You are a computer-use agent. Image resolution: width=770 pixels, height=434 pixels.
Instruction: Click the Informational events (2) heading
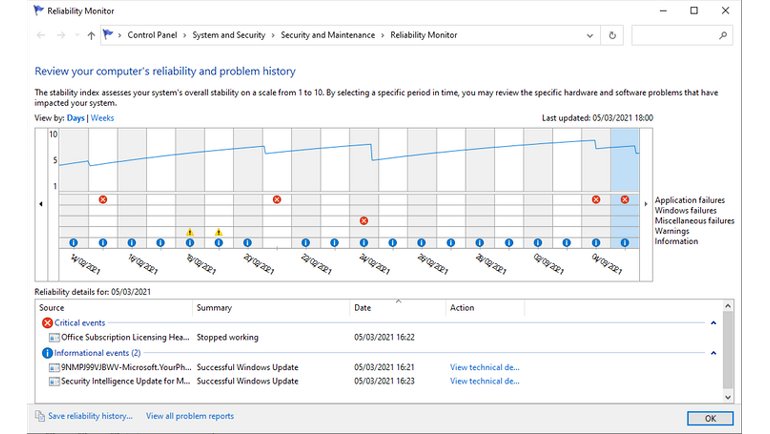pos(97,353)
